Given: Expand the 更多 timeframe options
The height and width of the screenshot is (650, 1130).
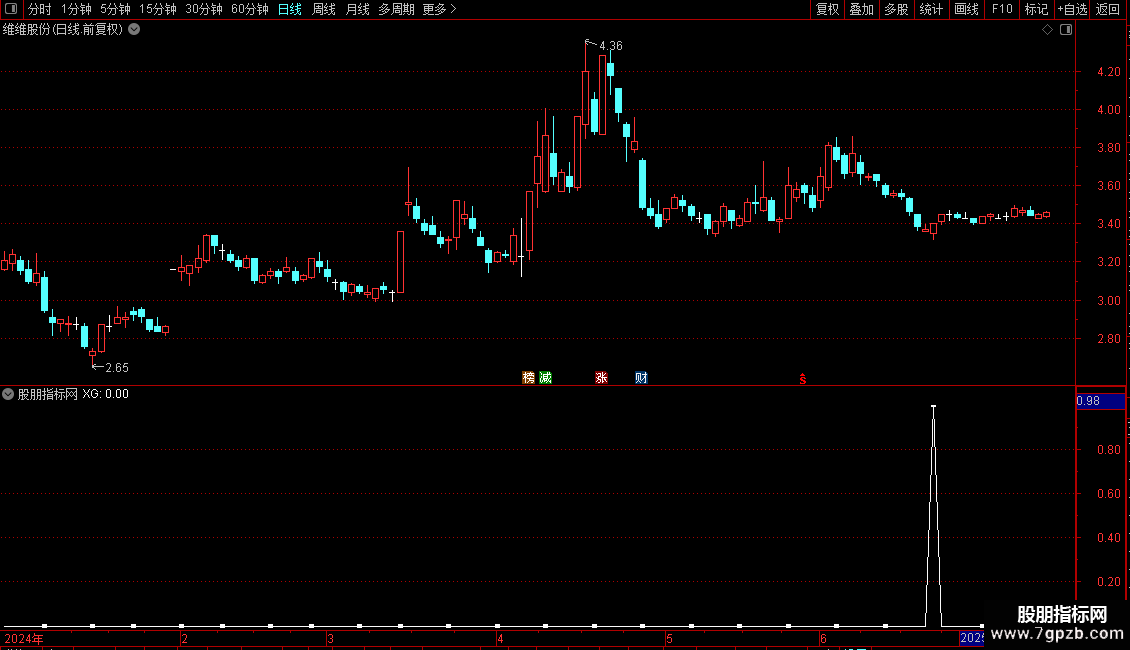Looking at the screenshot, I should tap(440, 9).
